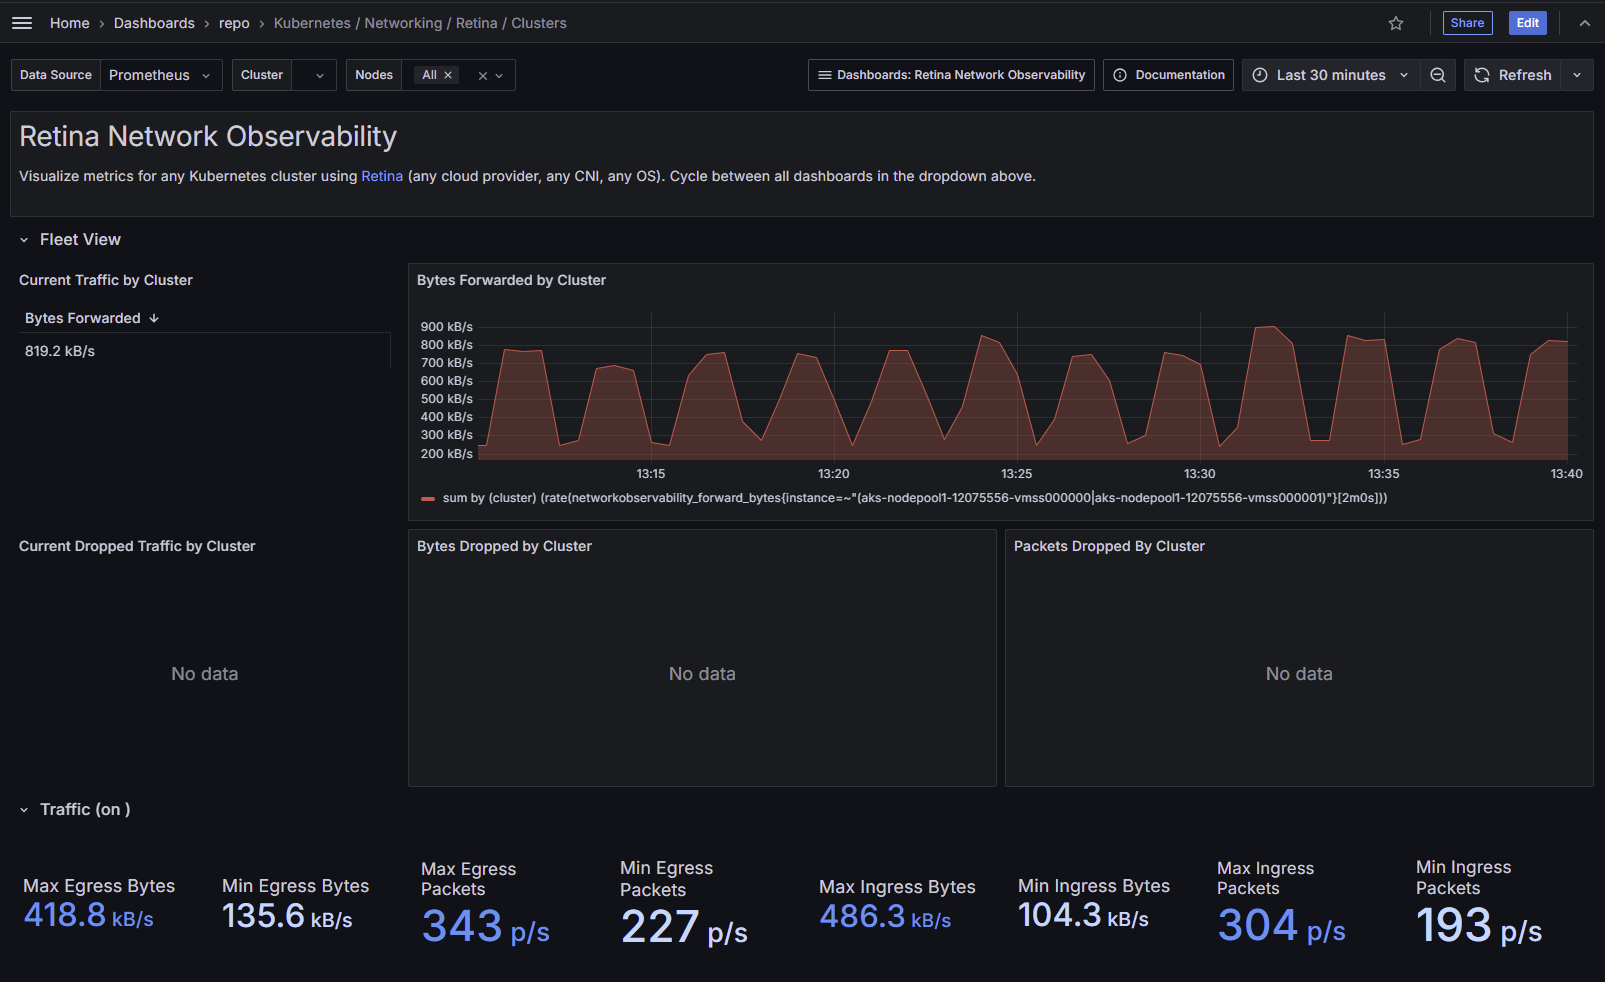Click the zoom out time range icon
This screenshot has height=982, width=1605.
point(1437,75)
